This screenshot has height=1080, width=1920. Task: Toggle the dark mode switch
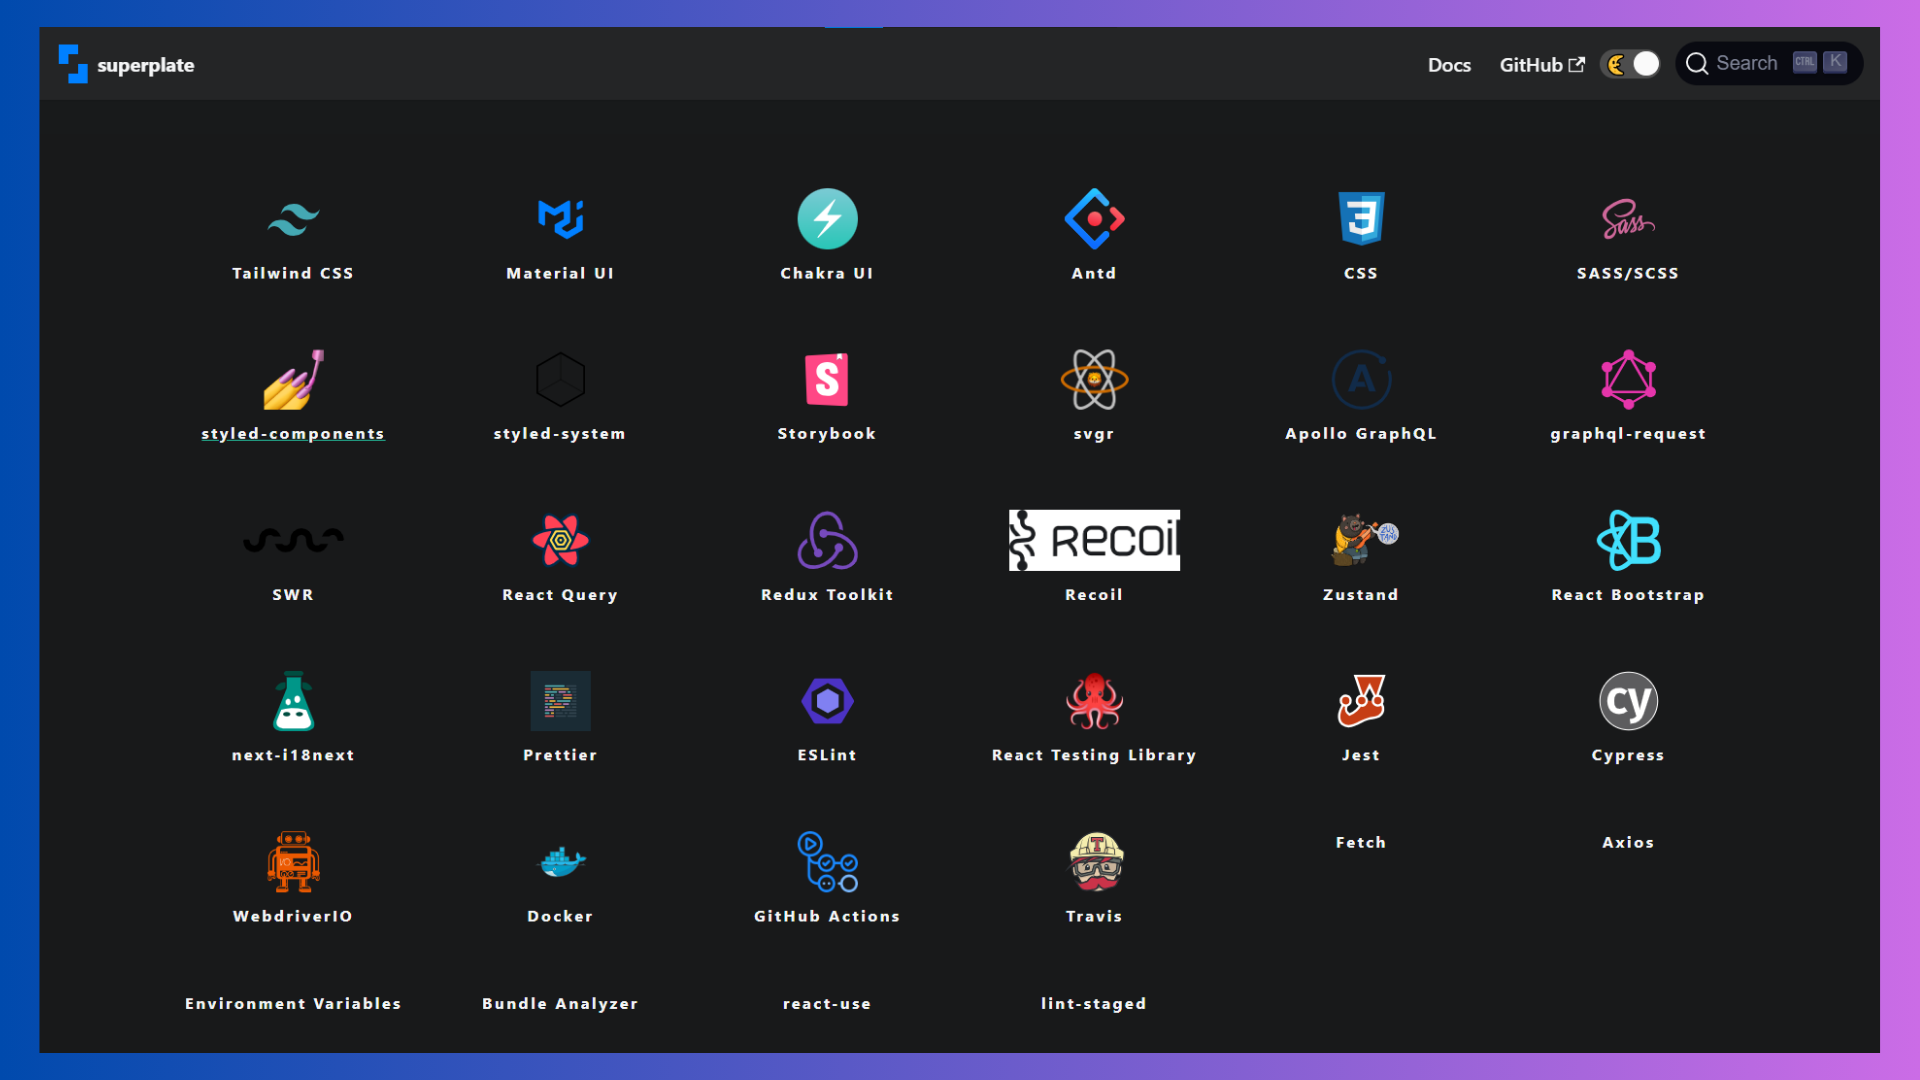pyautogui.click(x=1631, y=64)
